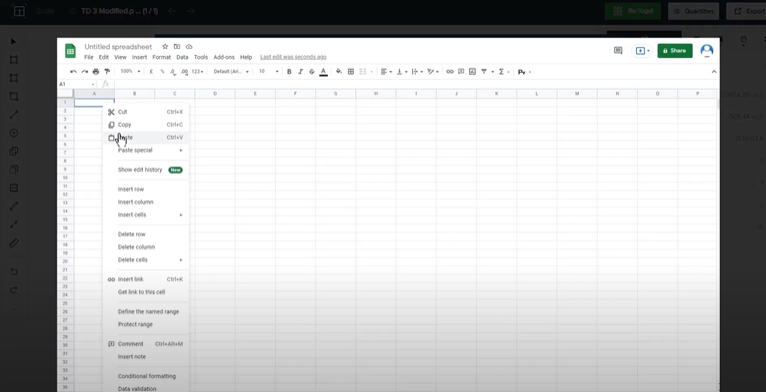Click the insert chart toolbar icon
Viewport: 766px width, 392px height.
(472, 71)
